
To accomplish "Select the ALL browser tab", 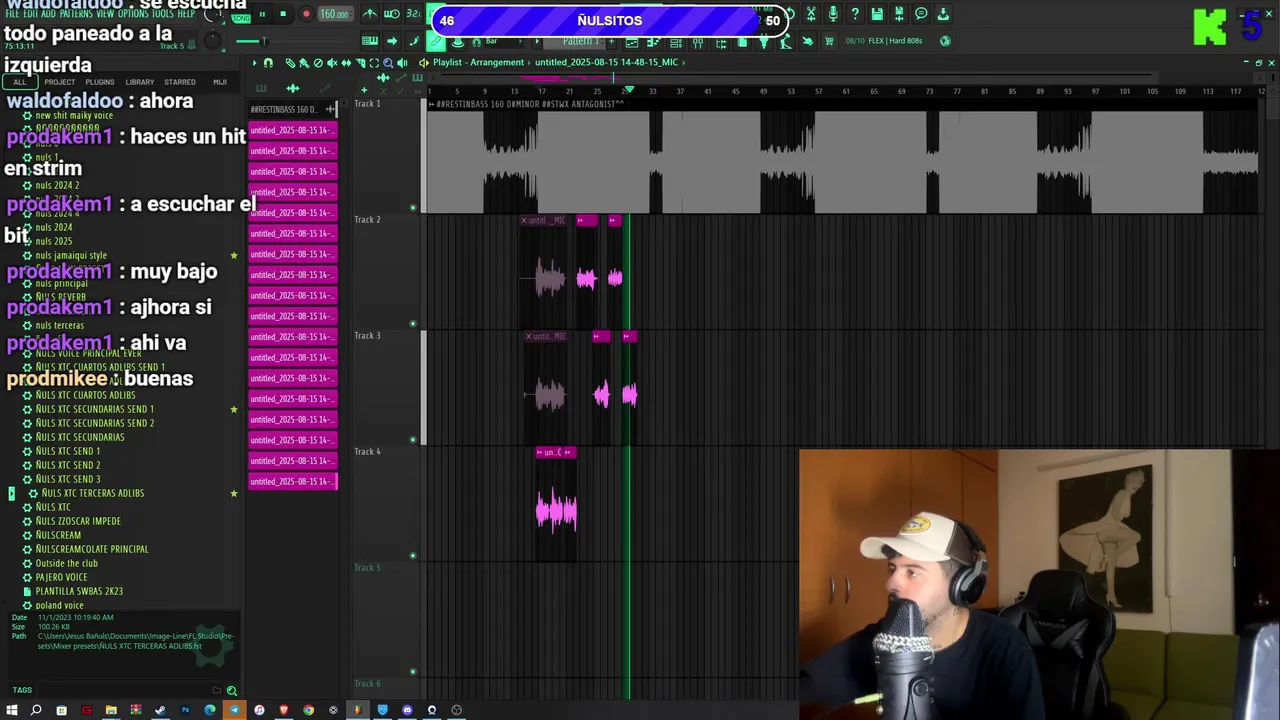I will click(x=20, y=82).
